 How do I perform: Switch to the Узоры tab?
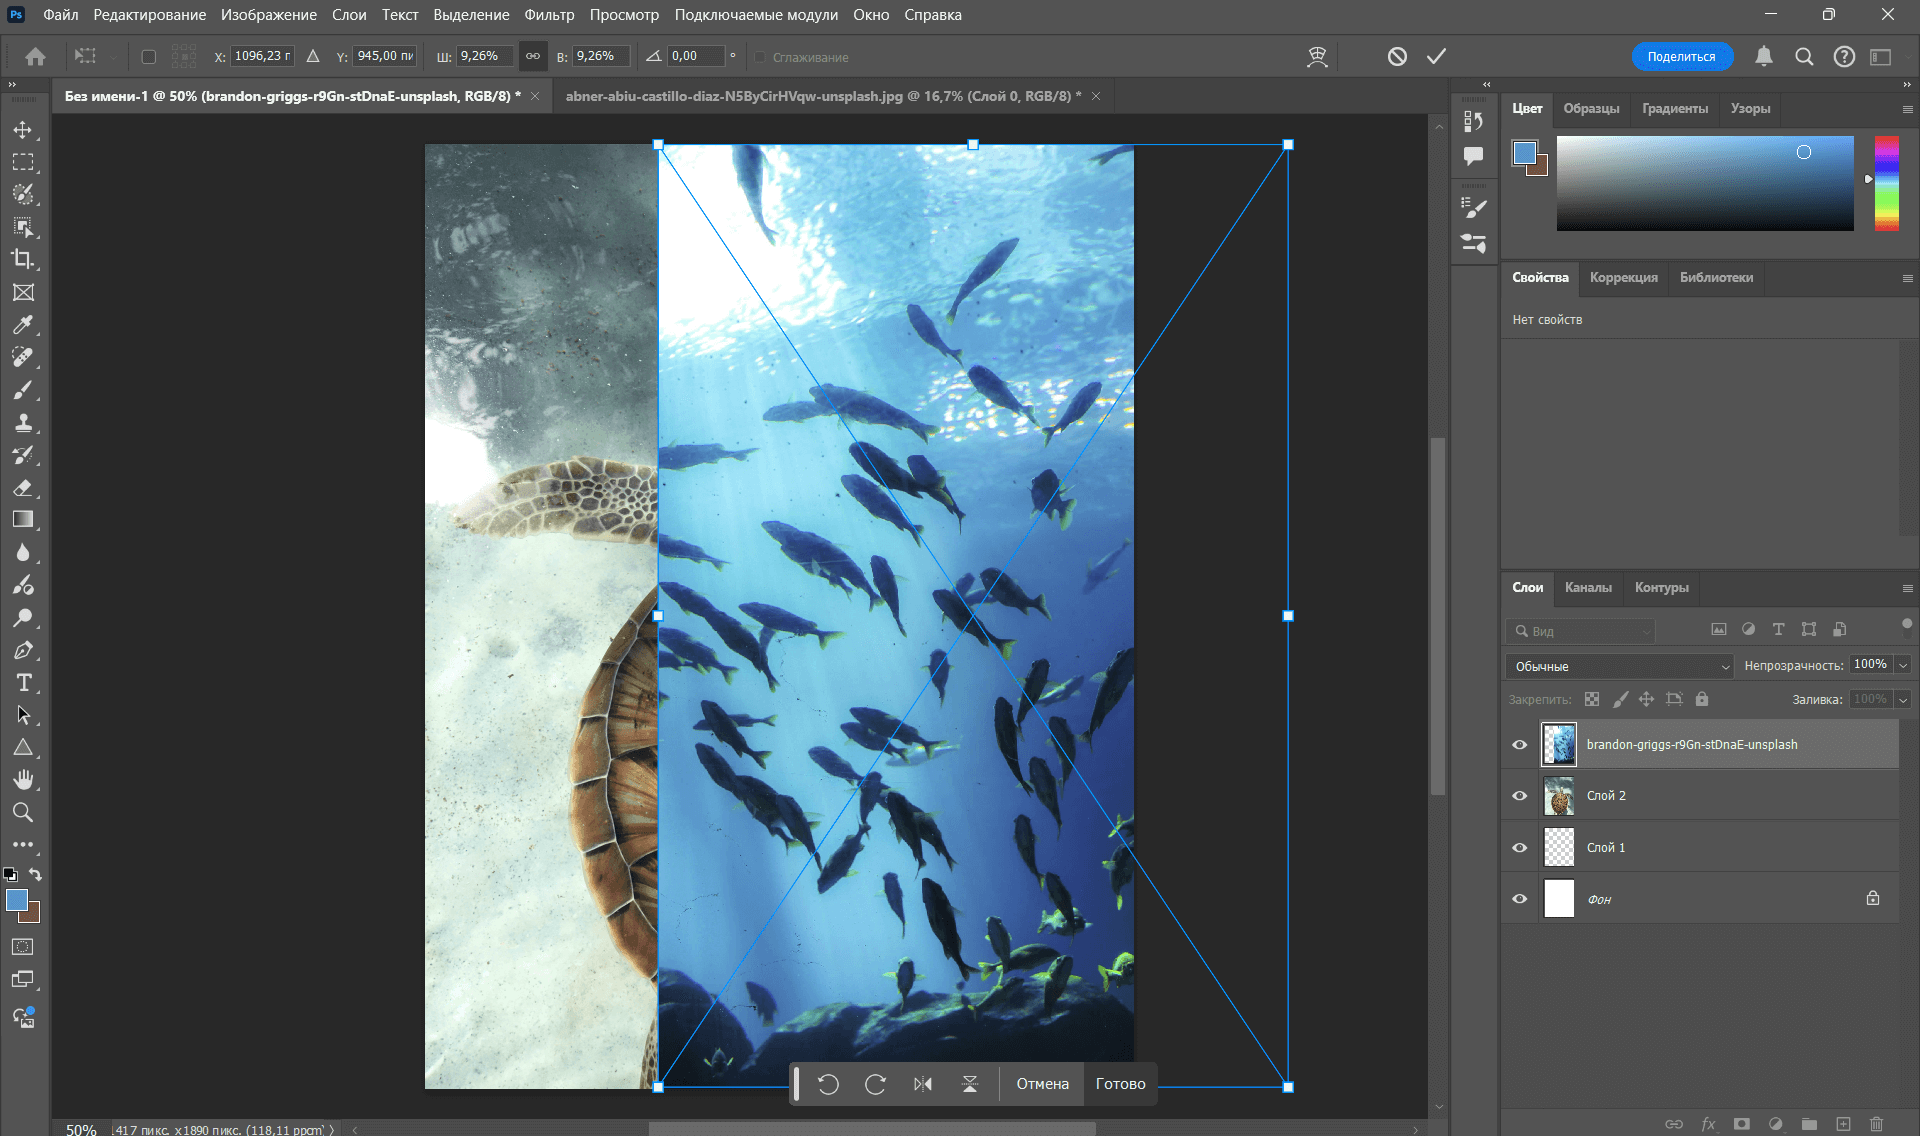(1750, 109)
